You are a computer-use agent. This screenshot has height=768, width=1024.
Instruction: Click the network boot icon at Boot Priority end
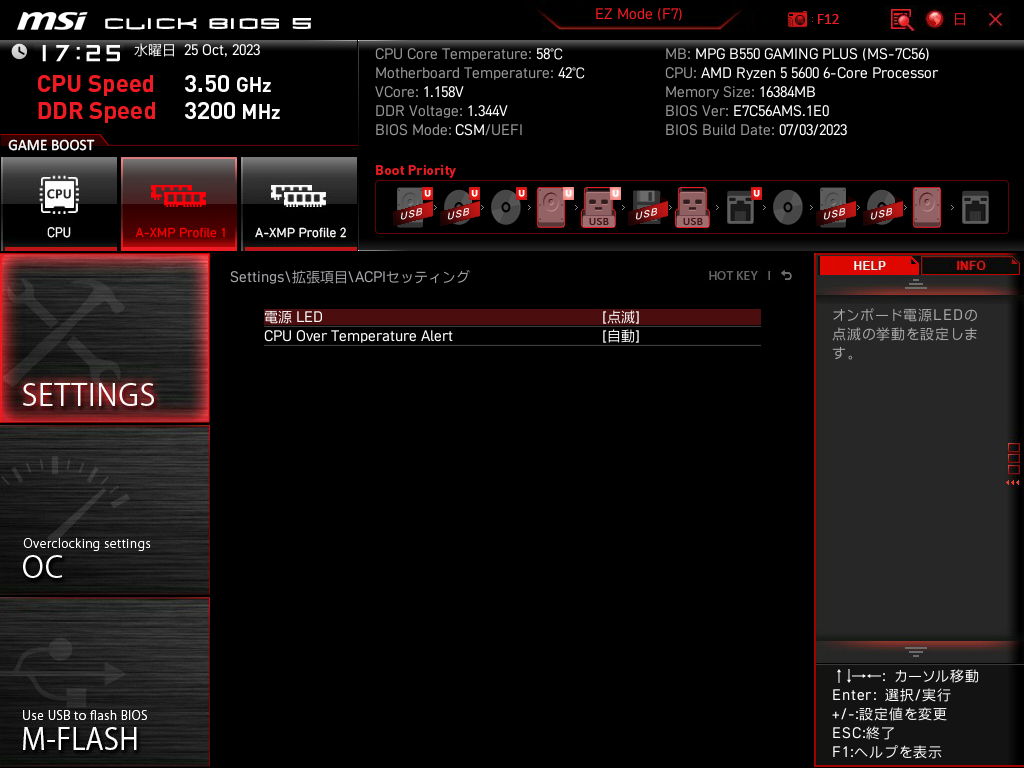pyautogui.click(x=975, y=207)
